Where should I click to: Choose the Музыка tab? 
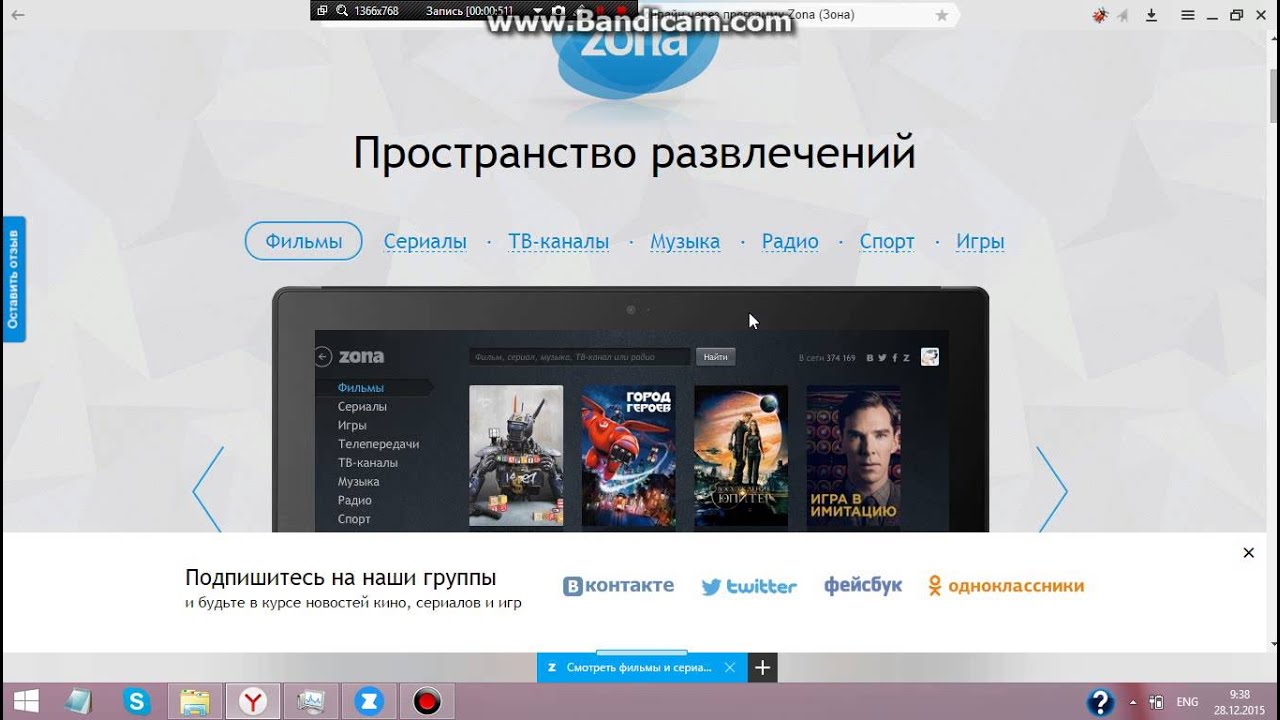pos(685,241)
